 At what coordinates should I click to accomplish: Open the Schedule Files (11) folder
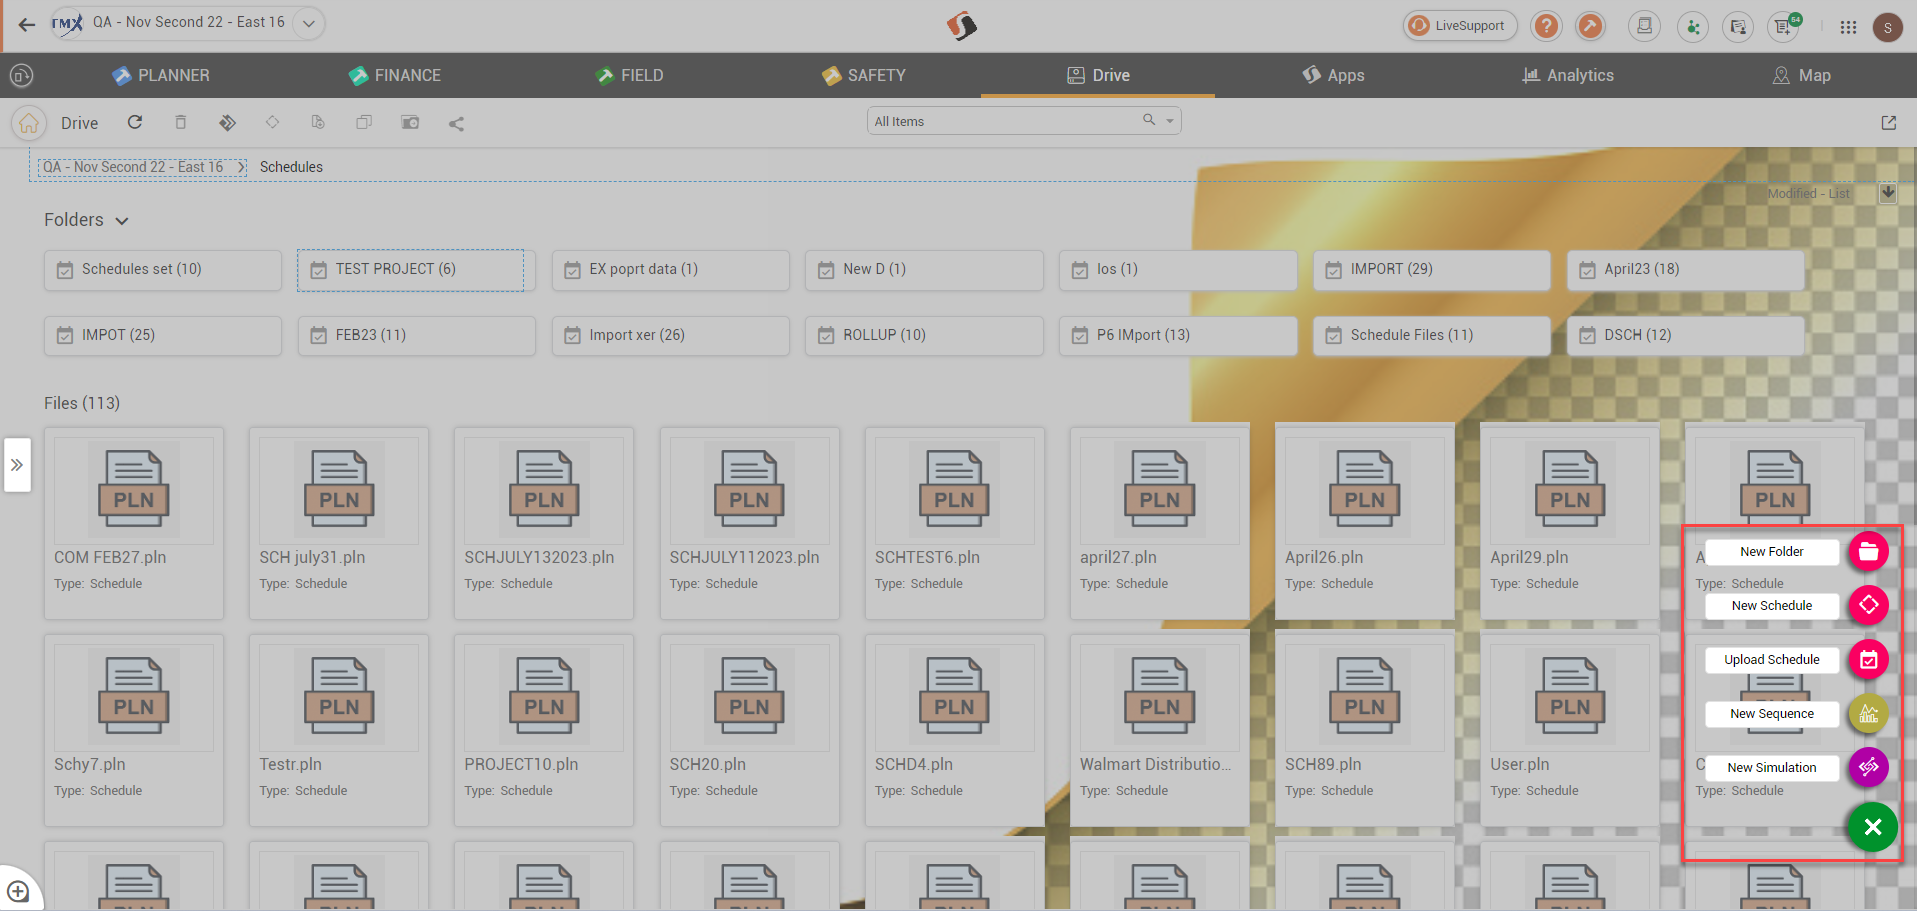[1431, 336]
